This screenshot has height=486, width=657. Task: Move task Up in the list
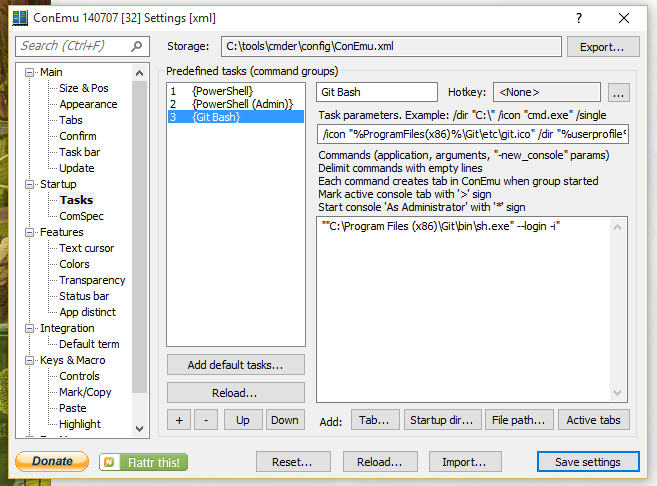243,420
